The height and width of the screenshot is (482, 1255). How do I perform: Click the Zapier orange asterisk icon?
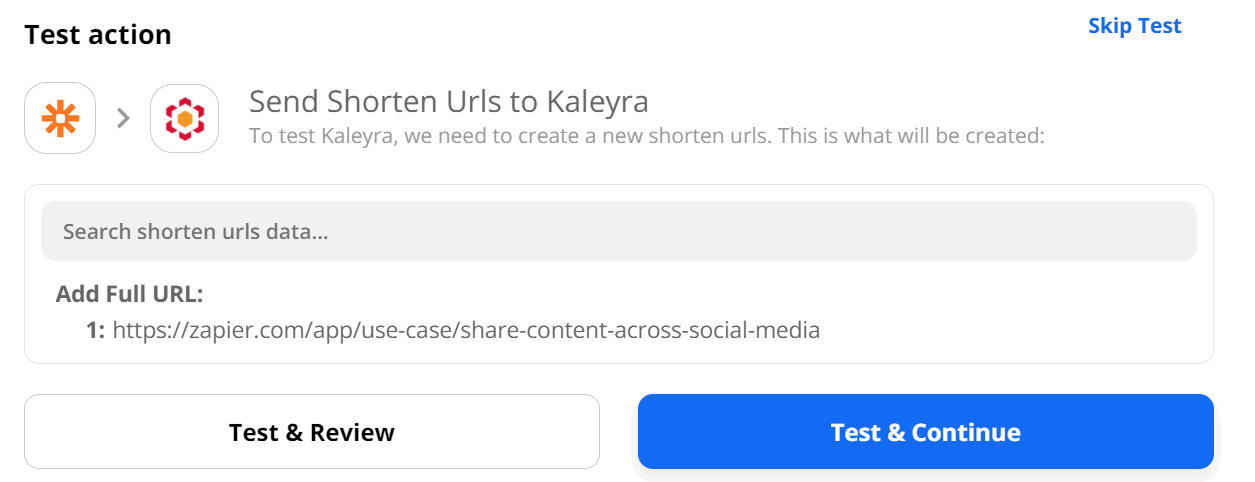click(60, 118)
